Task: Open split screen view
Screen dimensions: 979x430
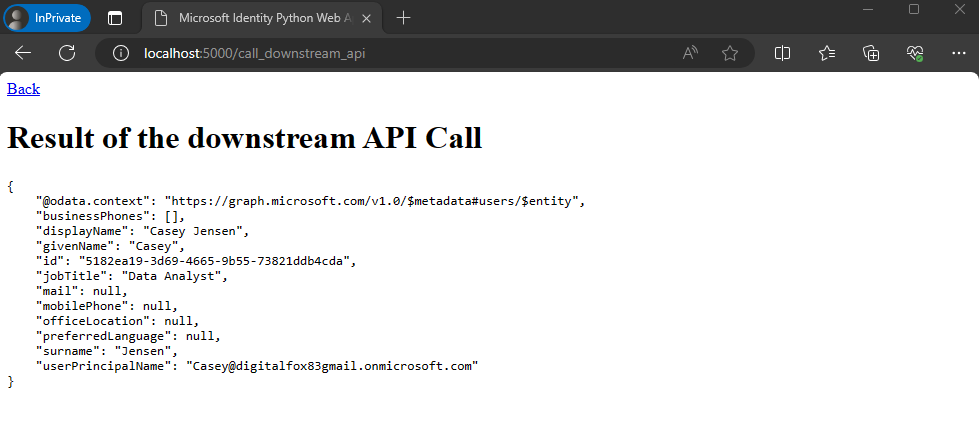Action: pyautogui.click(x=782, y=53)
